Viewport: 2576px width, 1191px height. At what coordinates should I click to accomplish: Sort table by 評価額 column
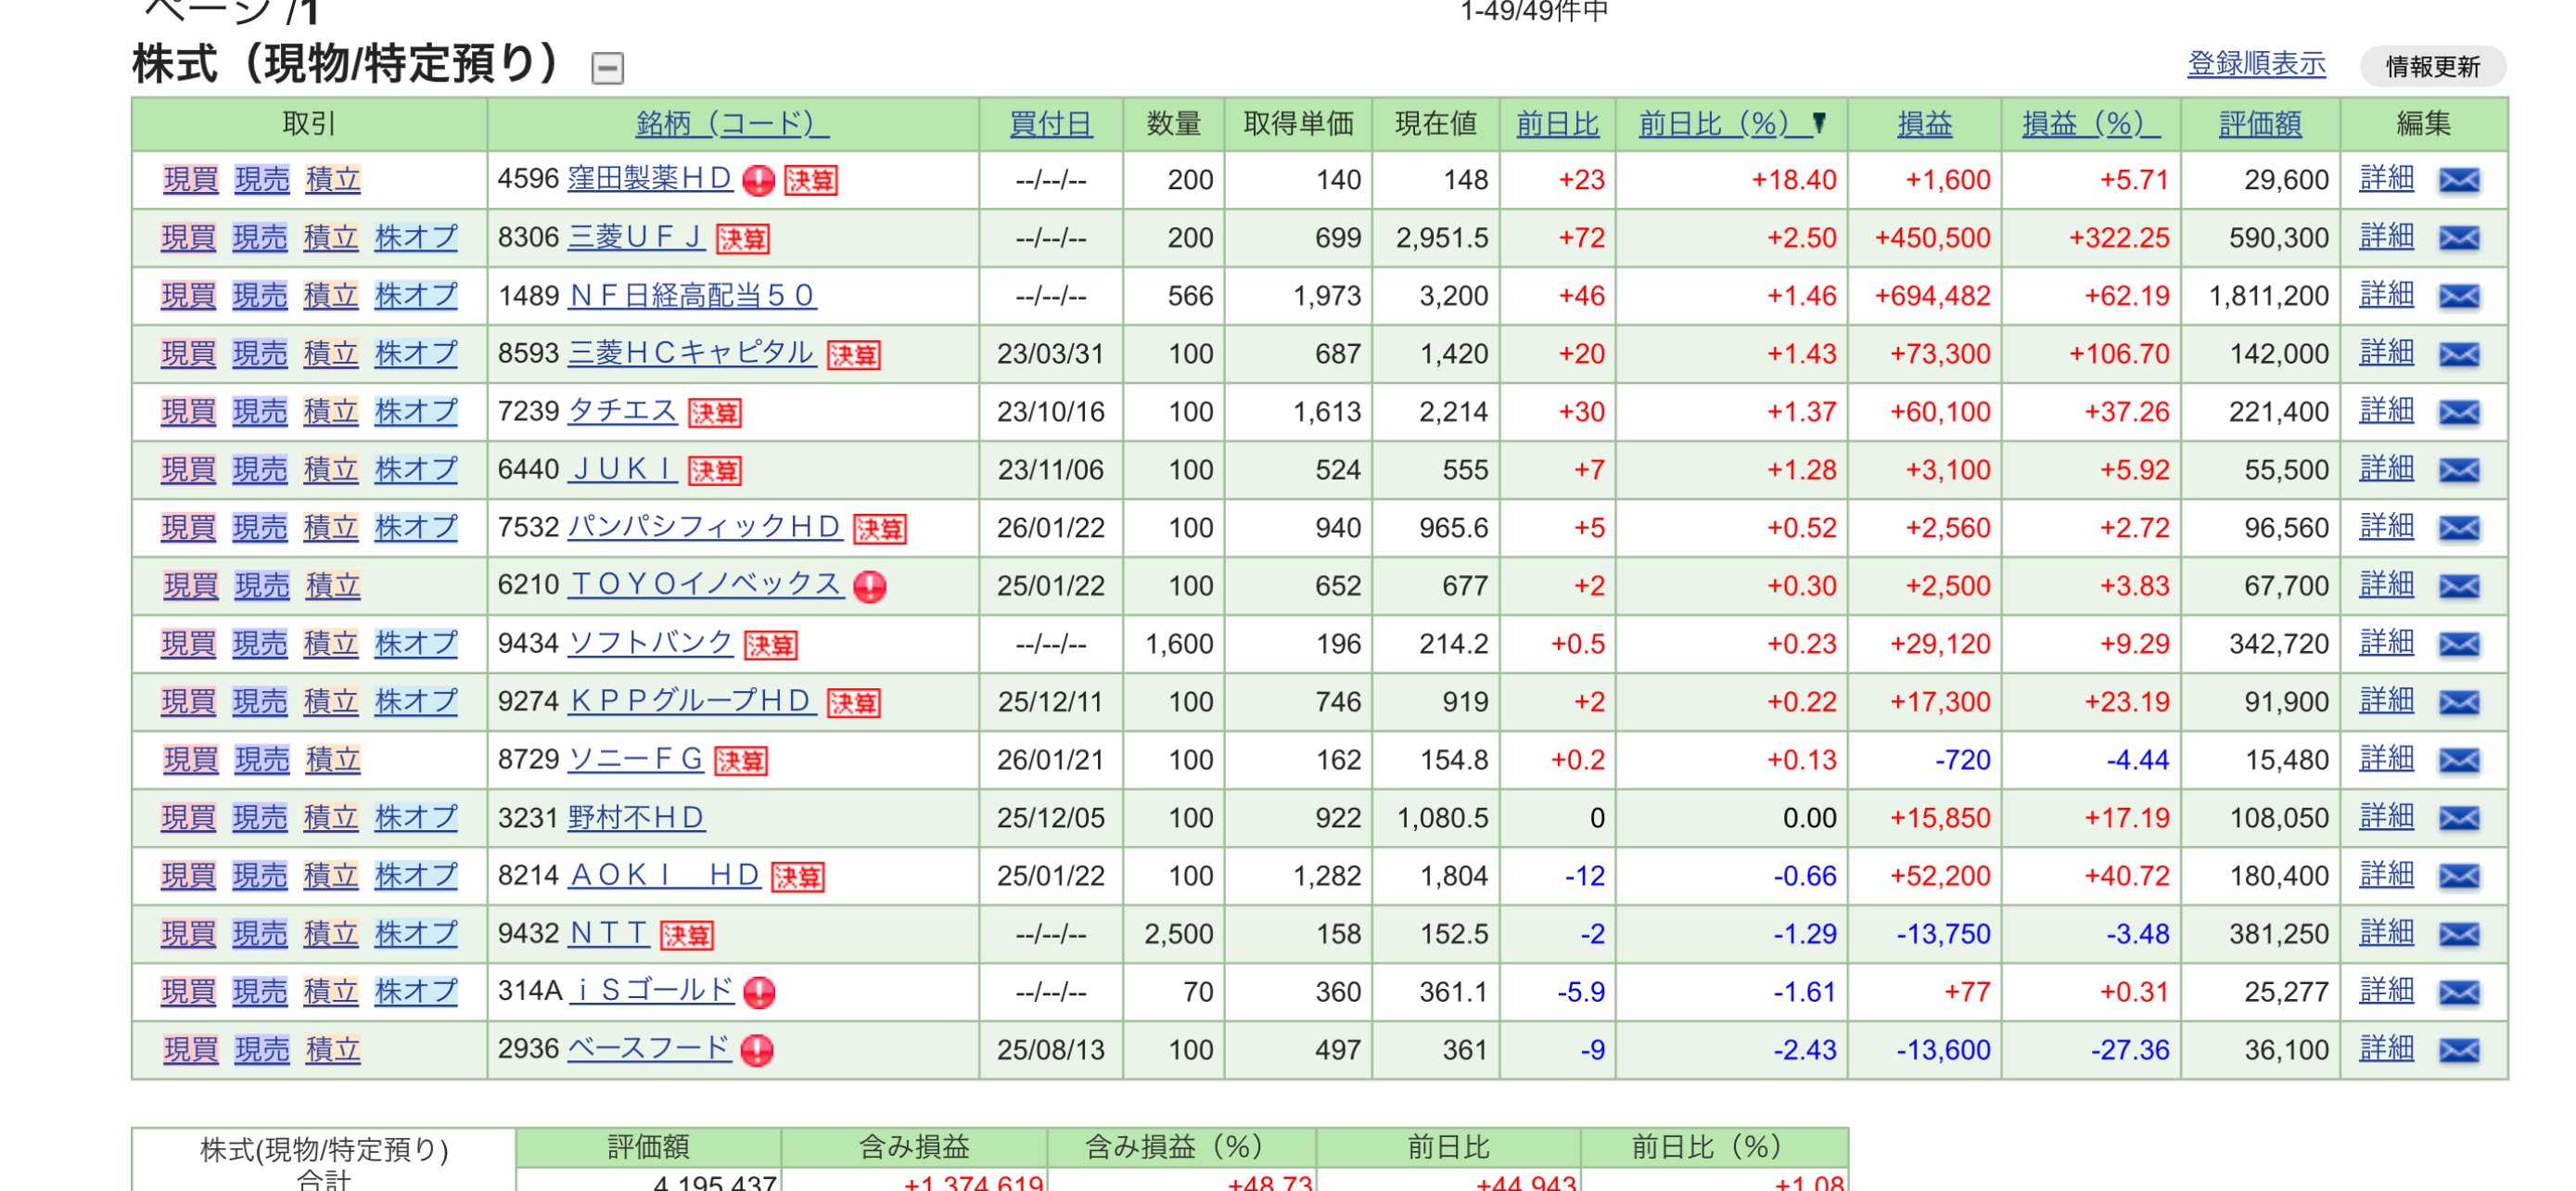tap(2259, 124)
